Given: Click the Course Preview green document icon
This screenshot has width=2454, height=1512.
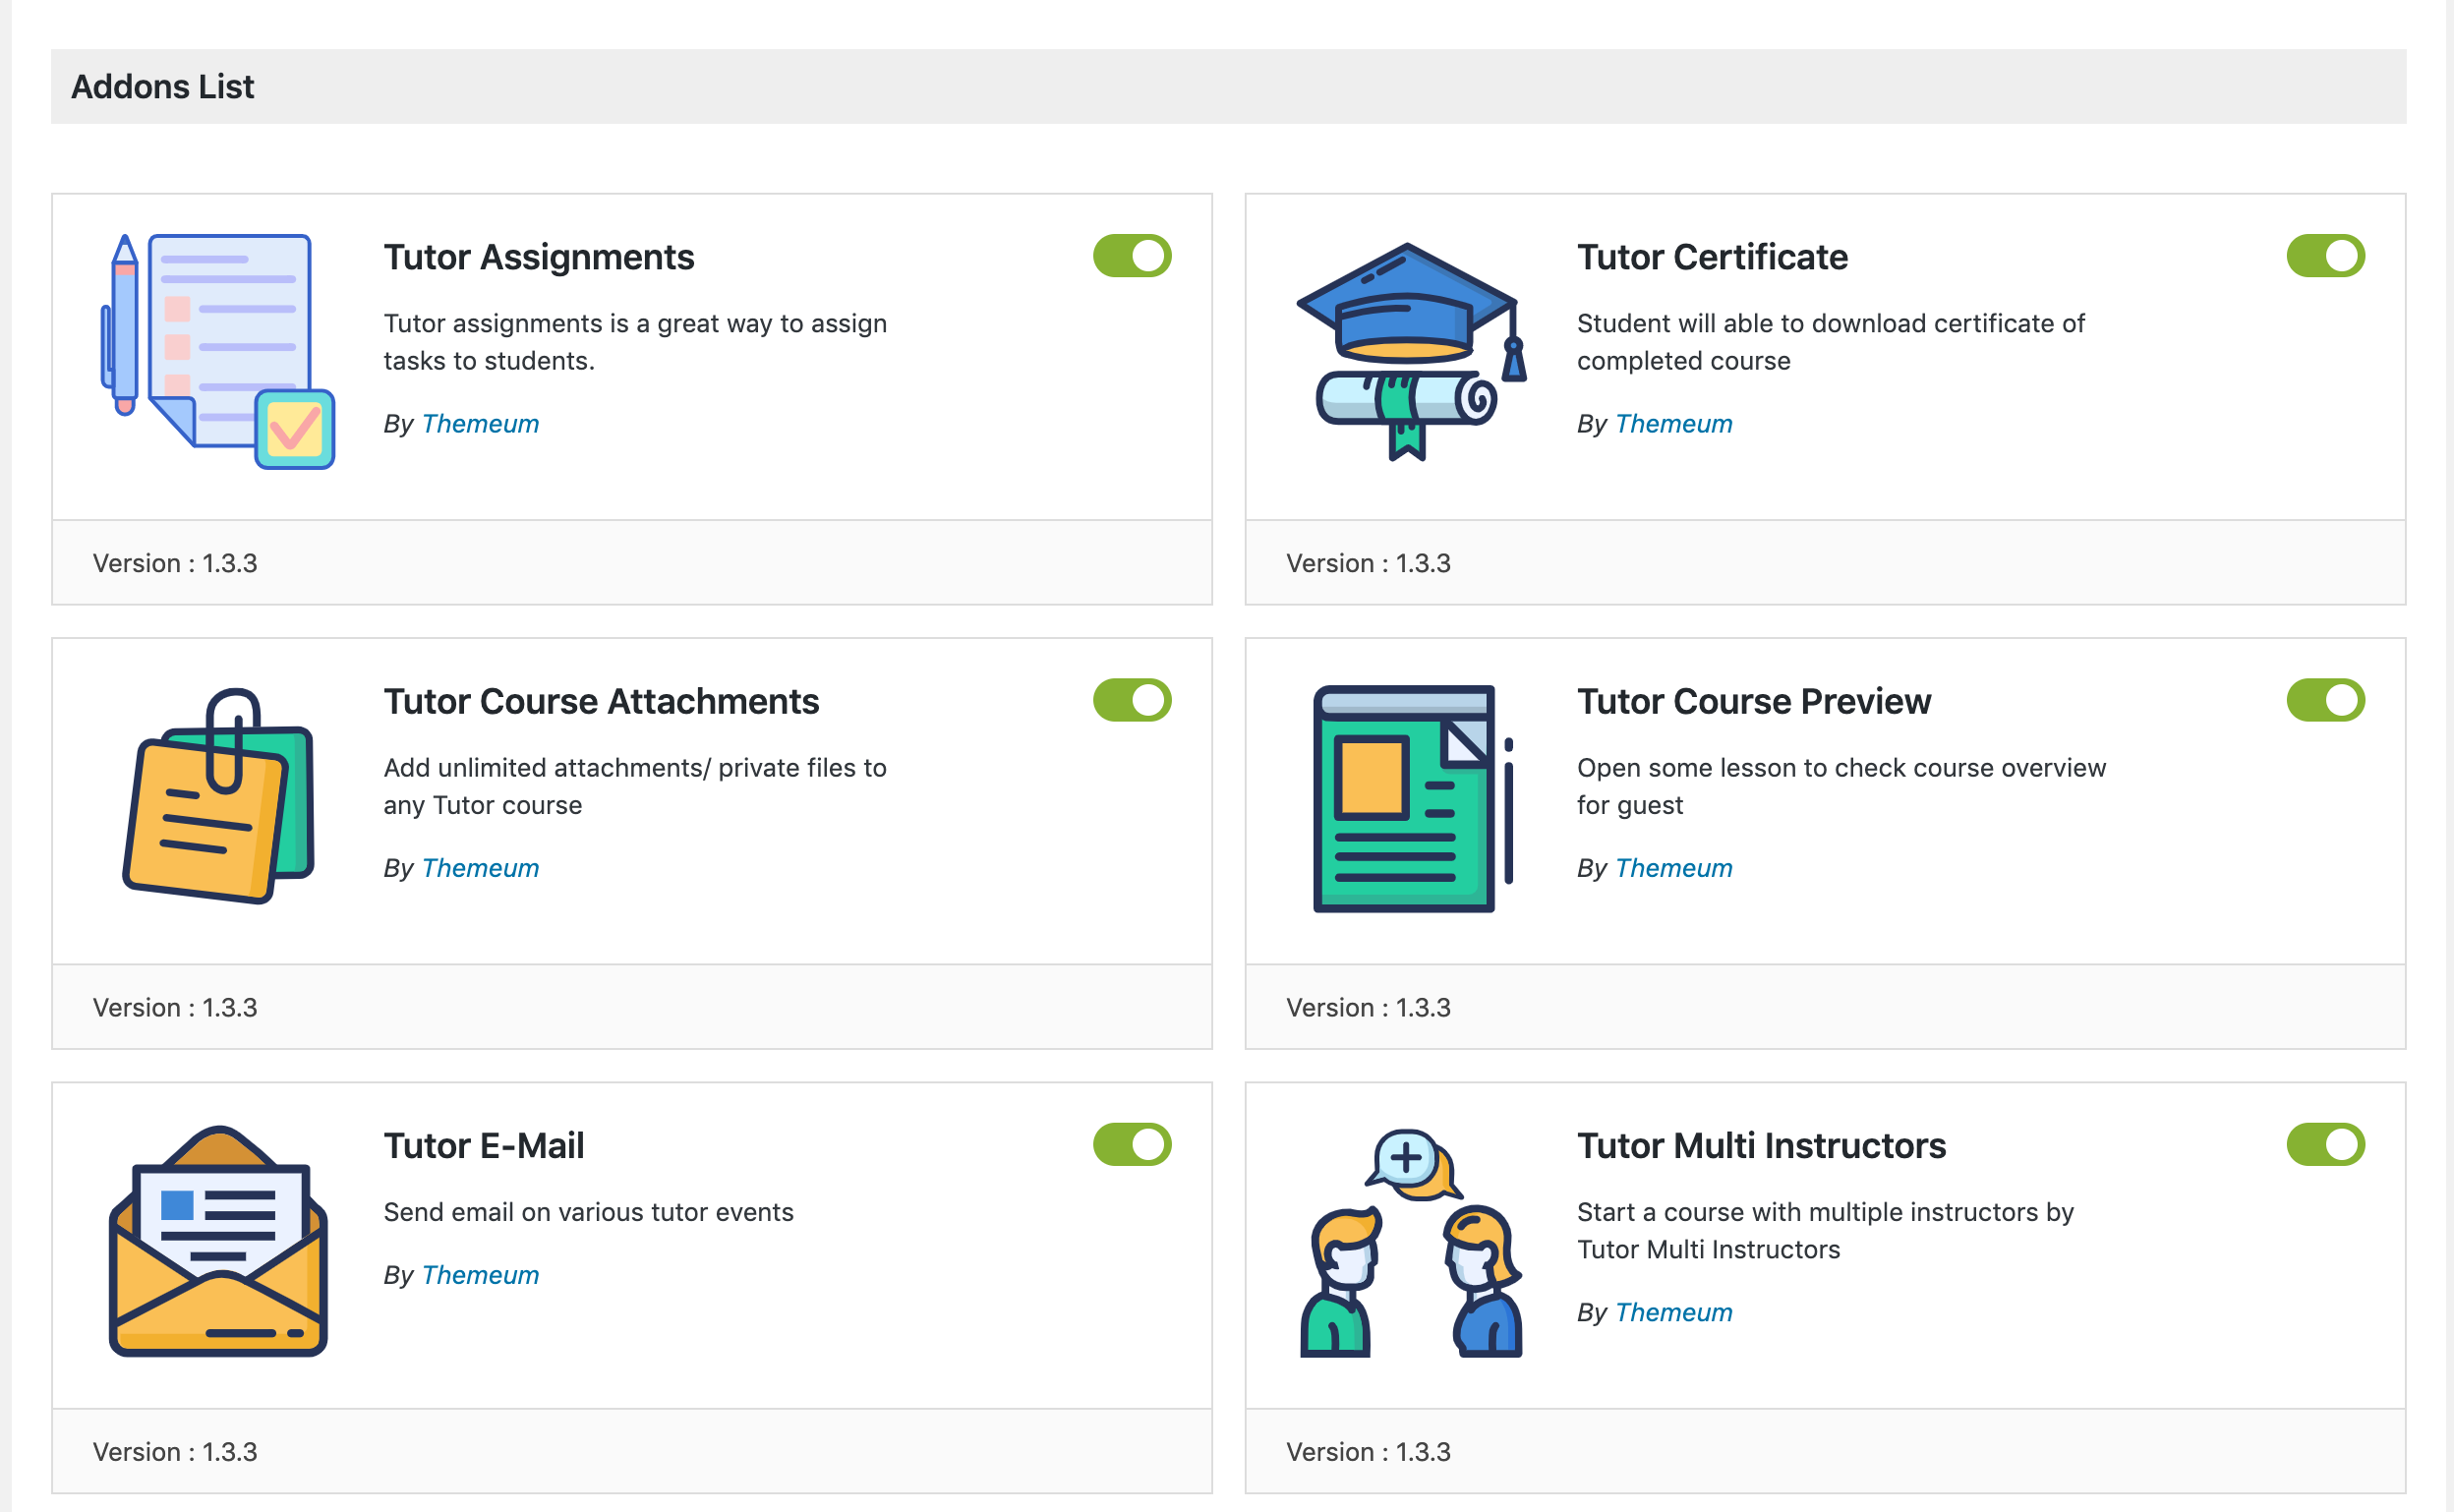Looking at the screenshot, I should [x=1411, y=798].
